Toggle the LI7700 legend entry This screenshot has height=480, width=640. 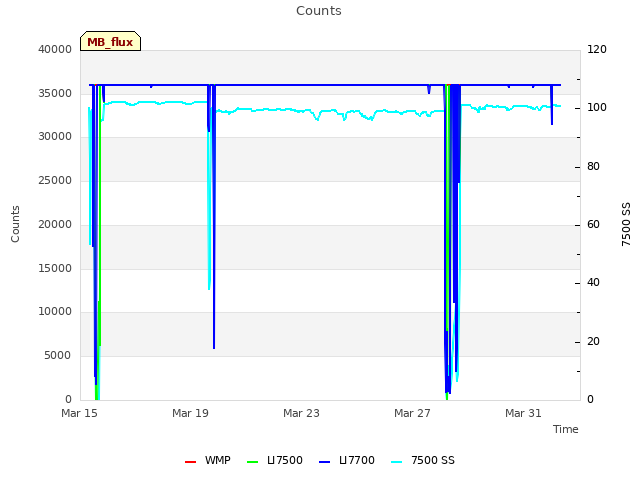[x=347, y=460]
